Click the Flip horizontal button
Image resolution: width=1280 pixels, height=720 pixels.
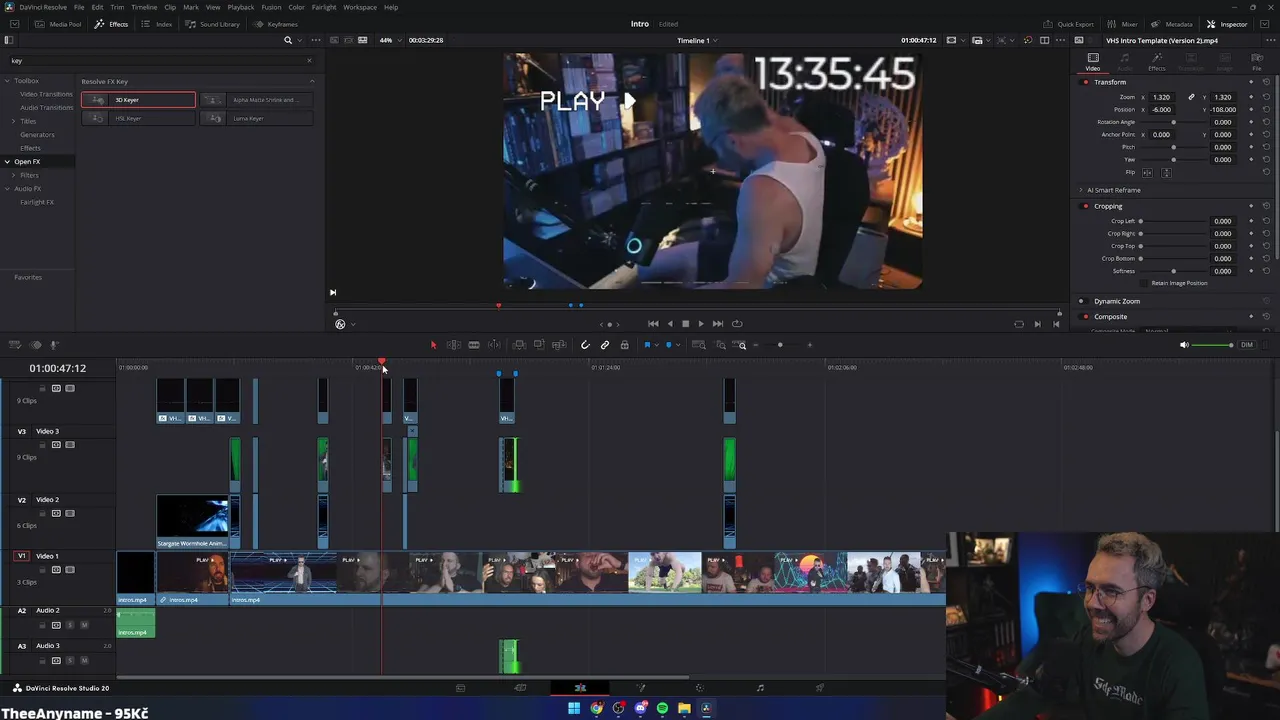1148,172
